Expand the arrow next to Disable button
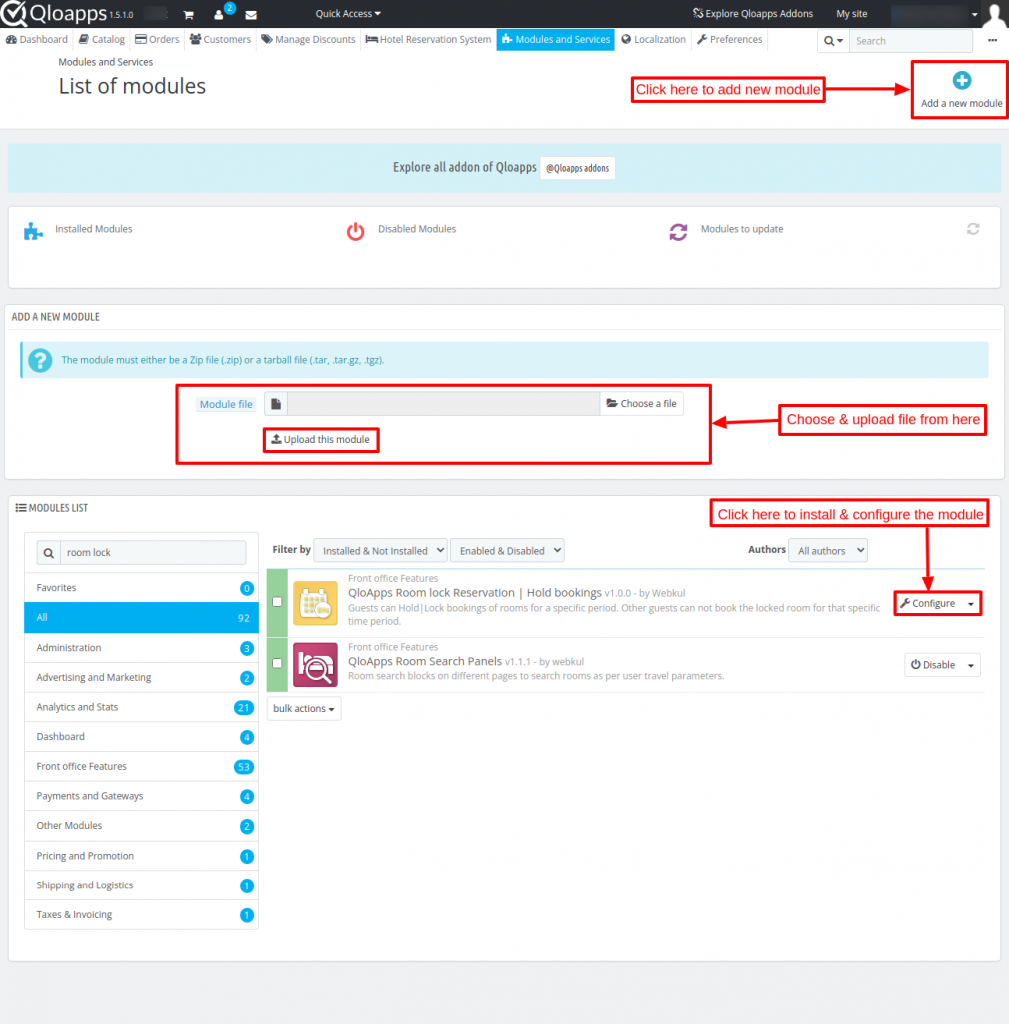The image size is (1009, 1024). 970,665
